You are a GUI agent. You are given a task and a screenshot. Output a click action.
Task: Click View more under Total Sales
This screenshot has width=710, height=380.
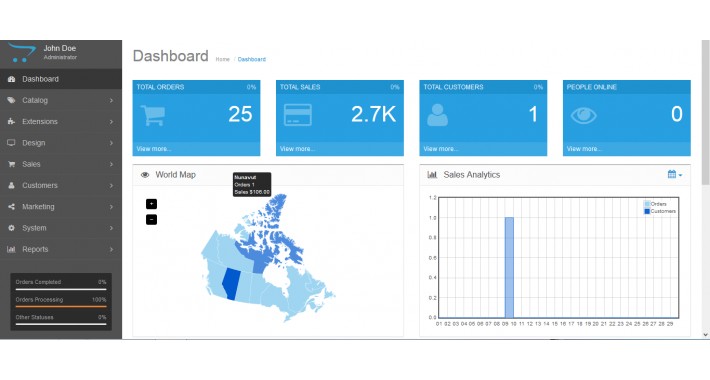(x=297, y=149)
